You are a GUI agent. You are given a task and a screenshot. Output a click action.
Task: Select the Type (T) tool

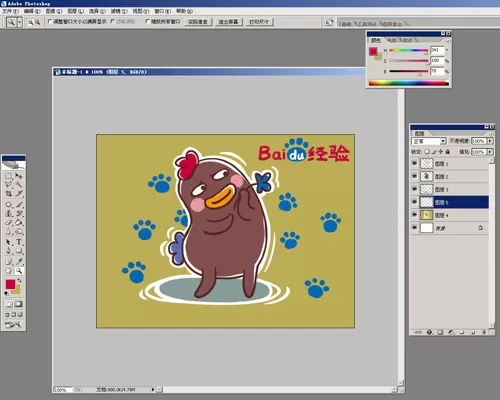point(19,242)
